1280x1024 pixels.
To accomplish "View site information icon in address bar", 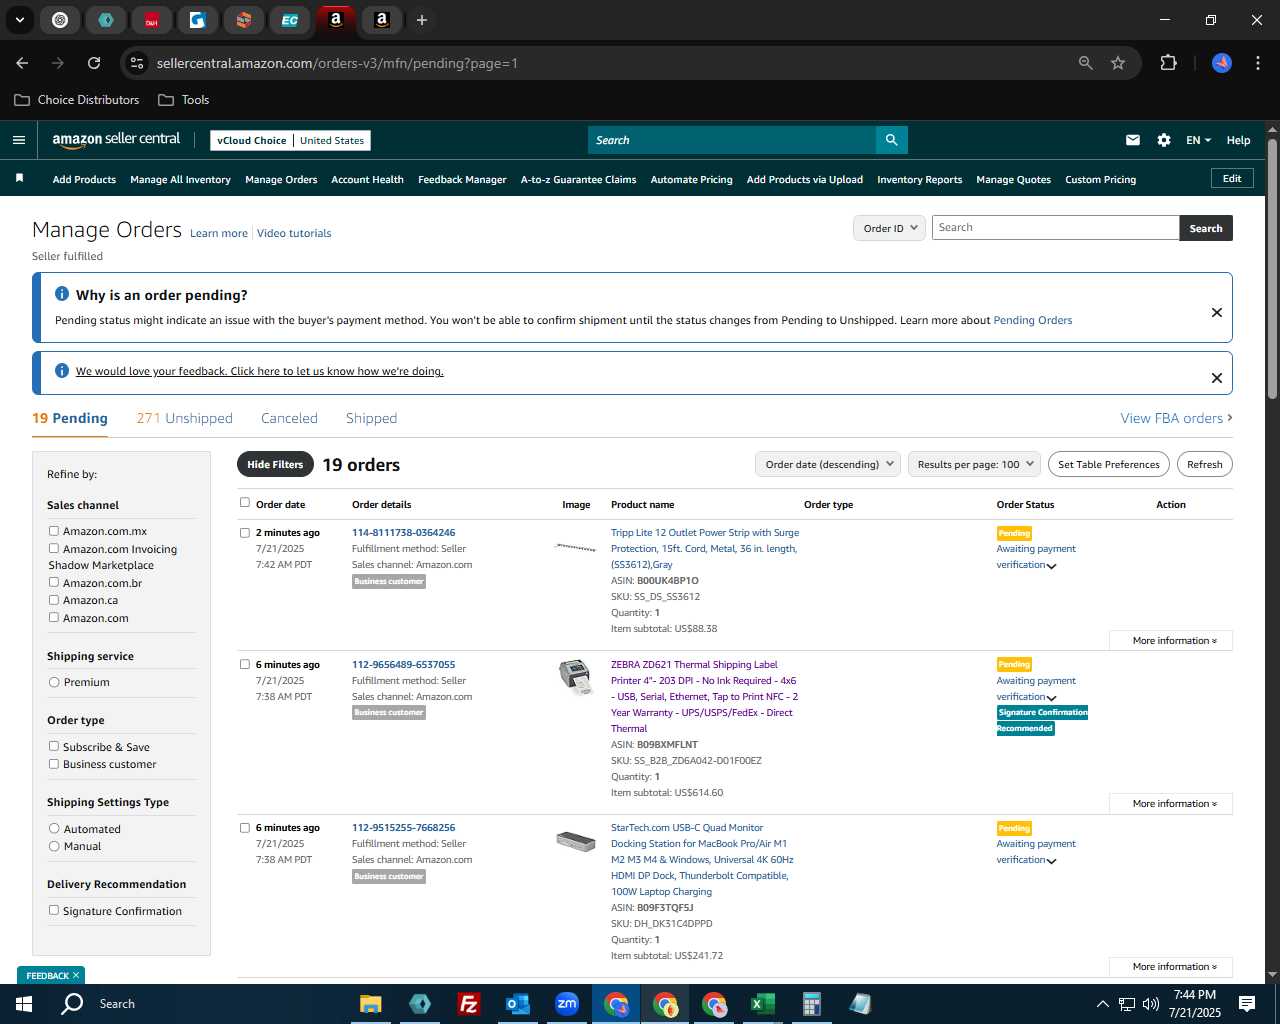I will coord(137,63).
